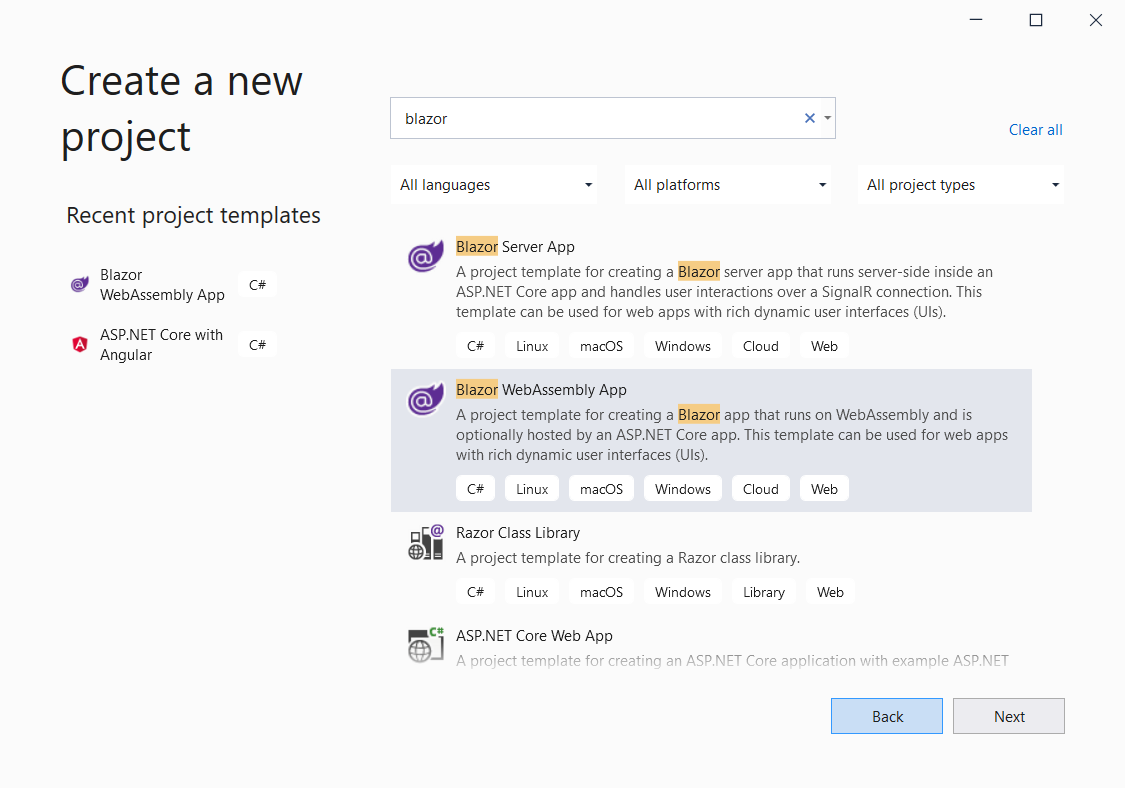Expand the search history arrow
This screenshot has height=788, width=1125.
click(826, 117)
